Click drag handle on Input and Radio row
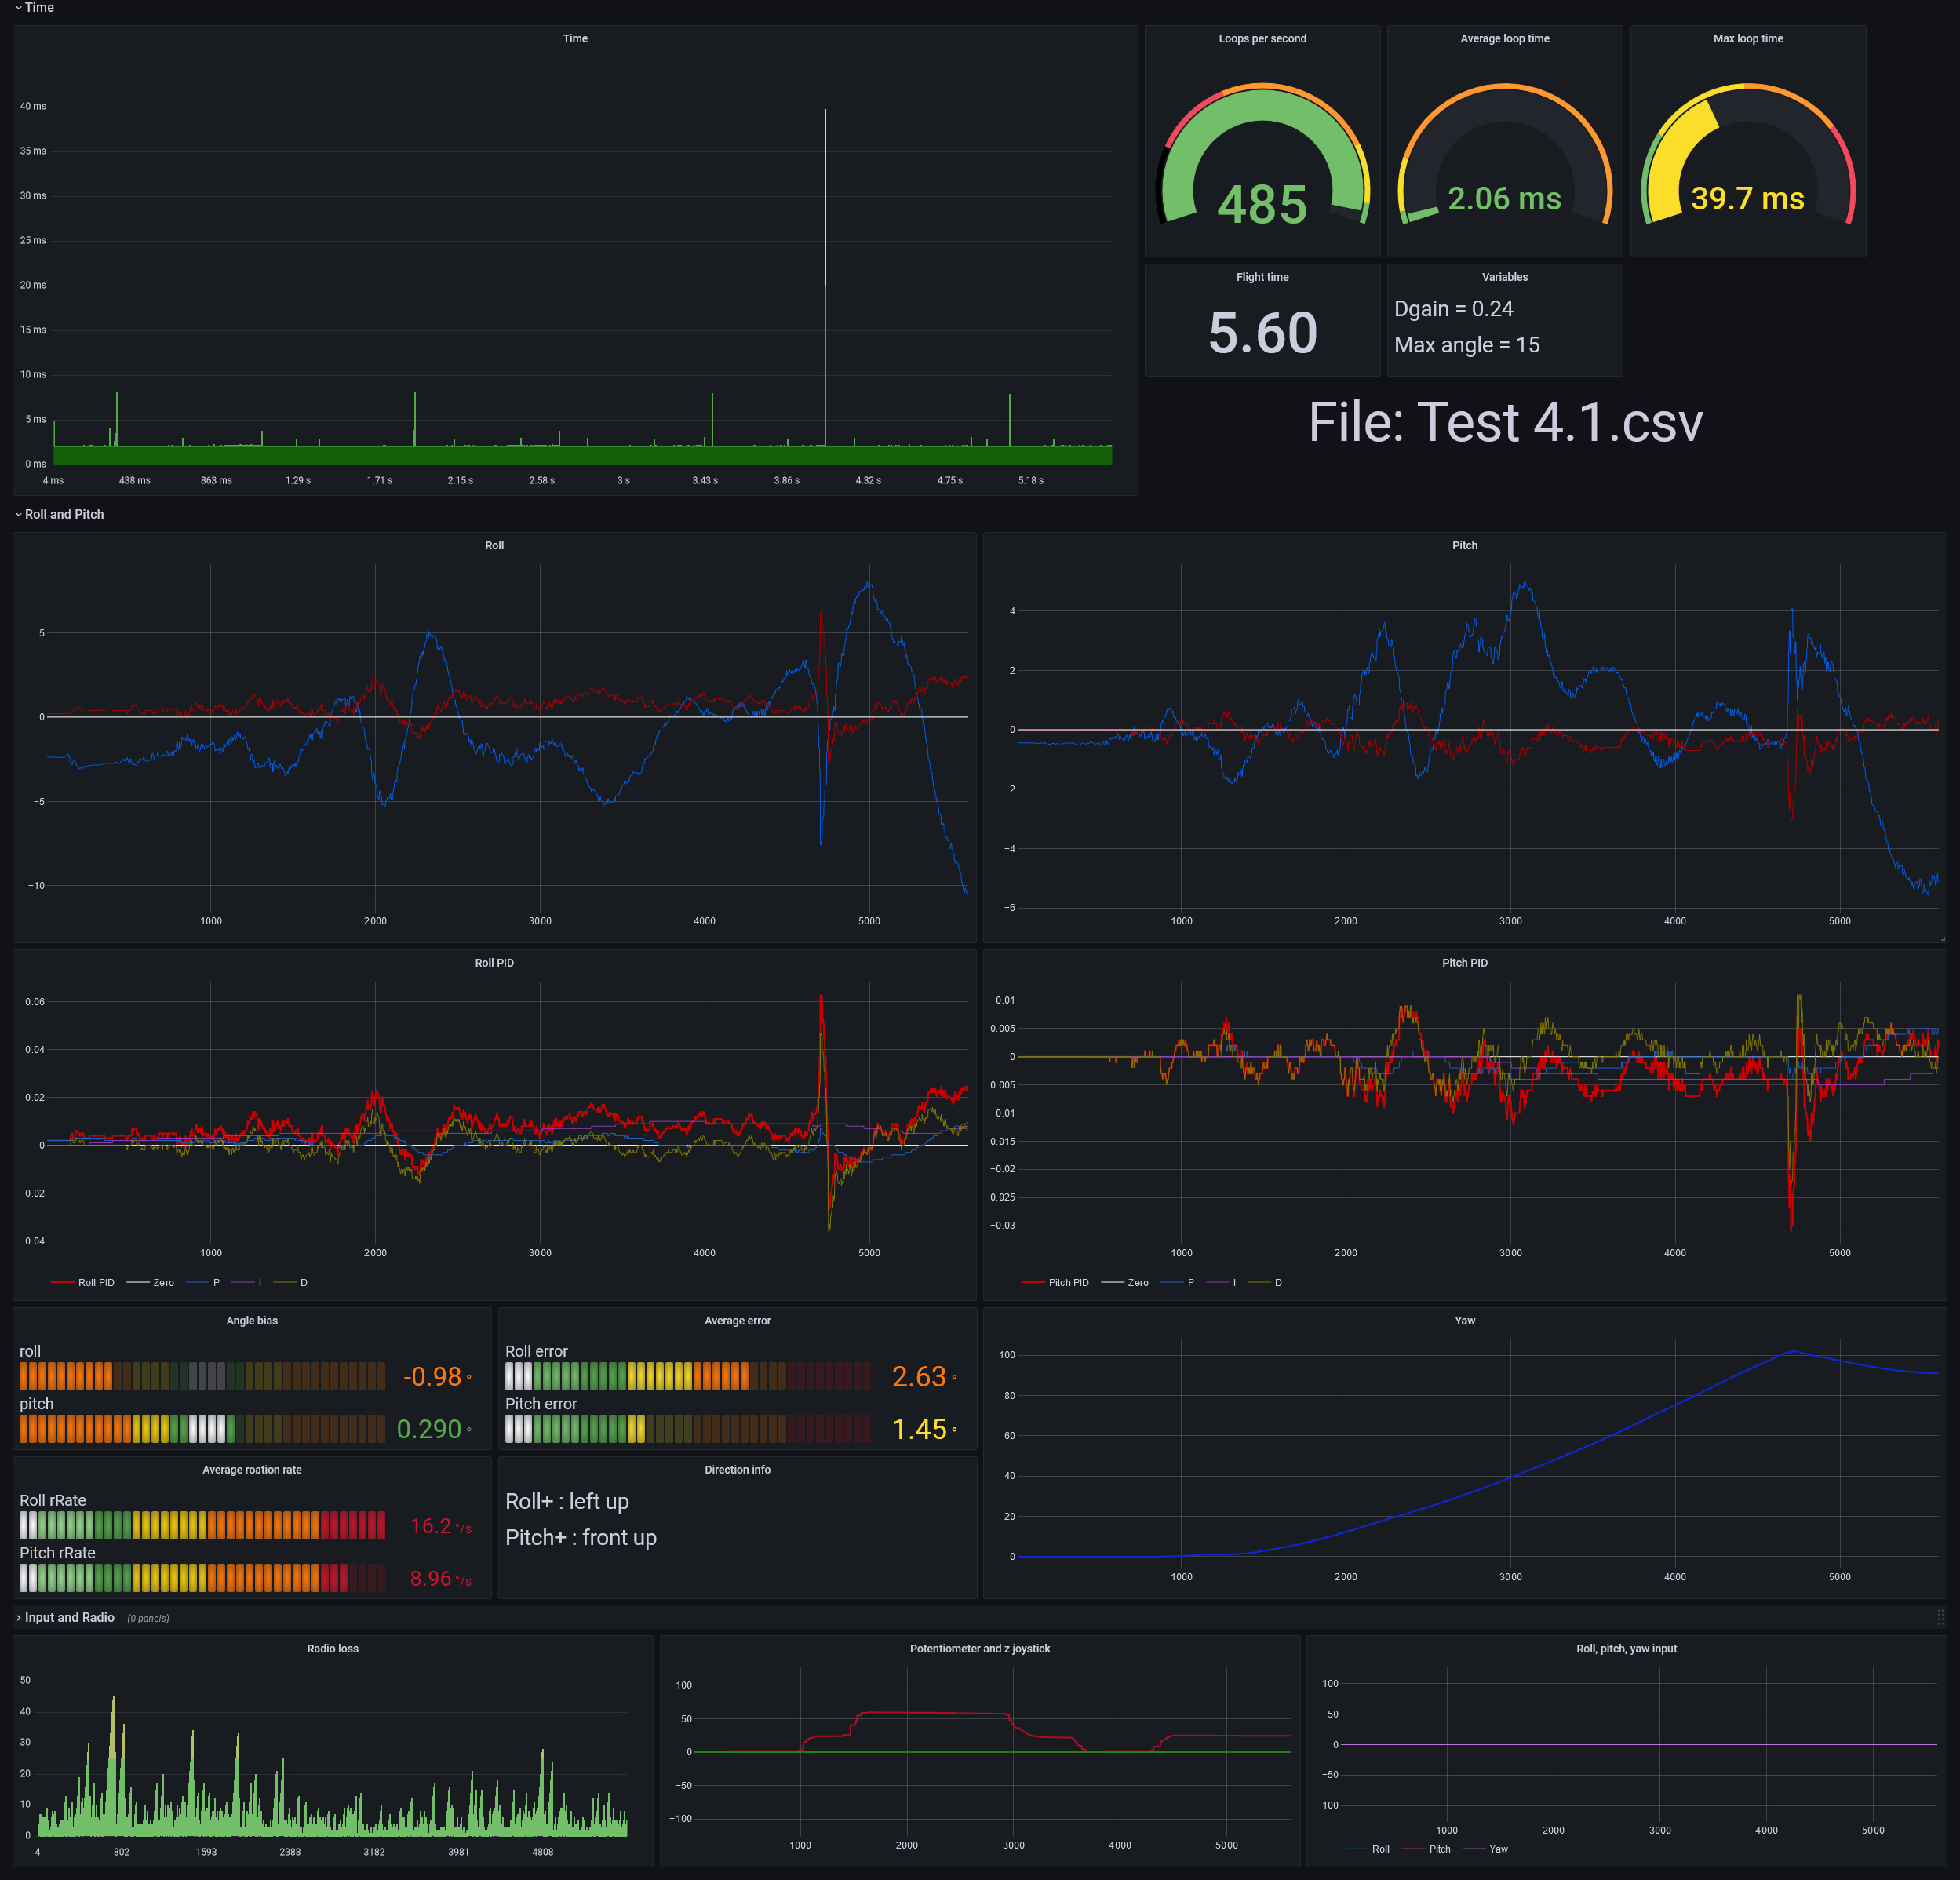The width and height of the screenshot is (1960, 1880). [x=1940, y=1617]
